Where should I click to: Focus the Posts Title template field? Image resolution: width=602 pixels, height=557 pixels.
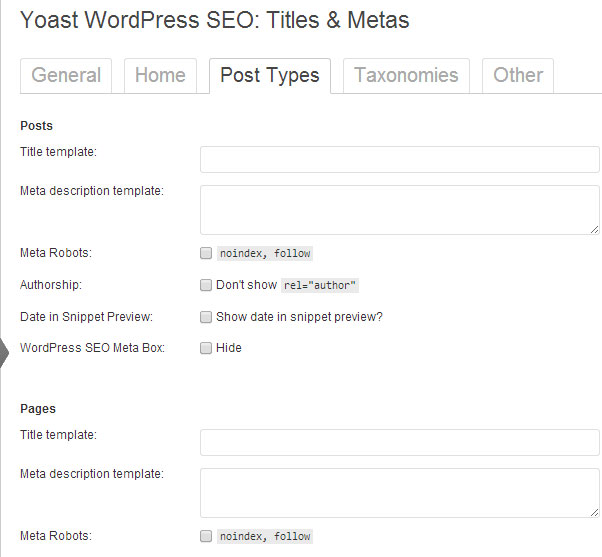[x=400, y=159]
